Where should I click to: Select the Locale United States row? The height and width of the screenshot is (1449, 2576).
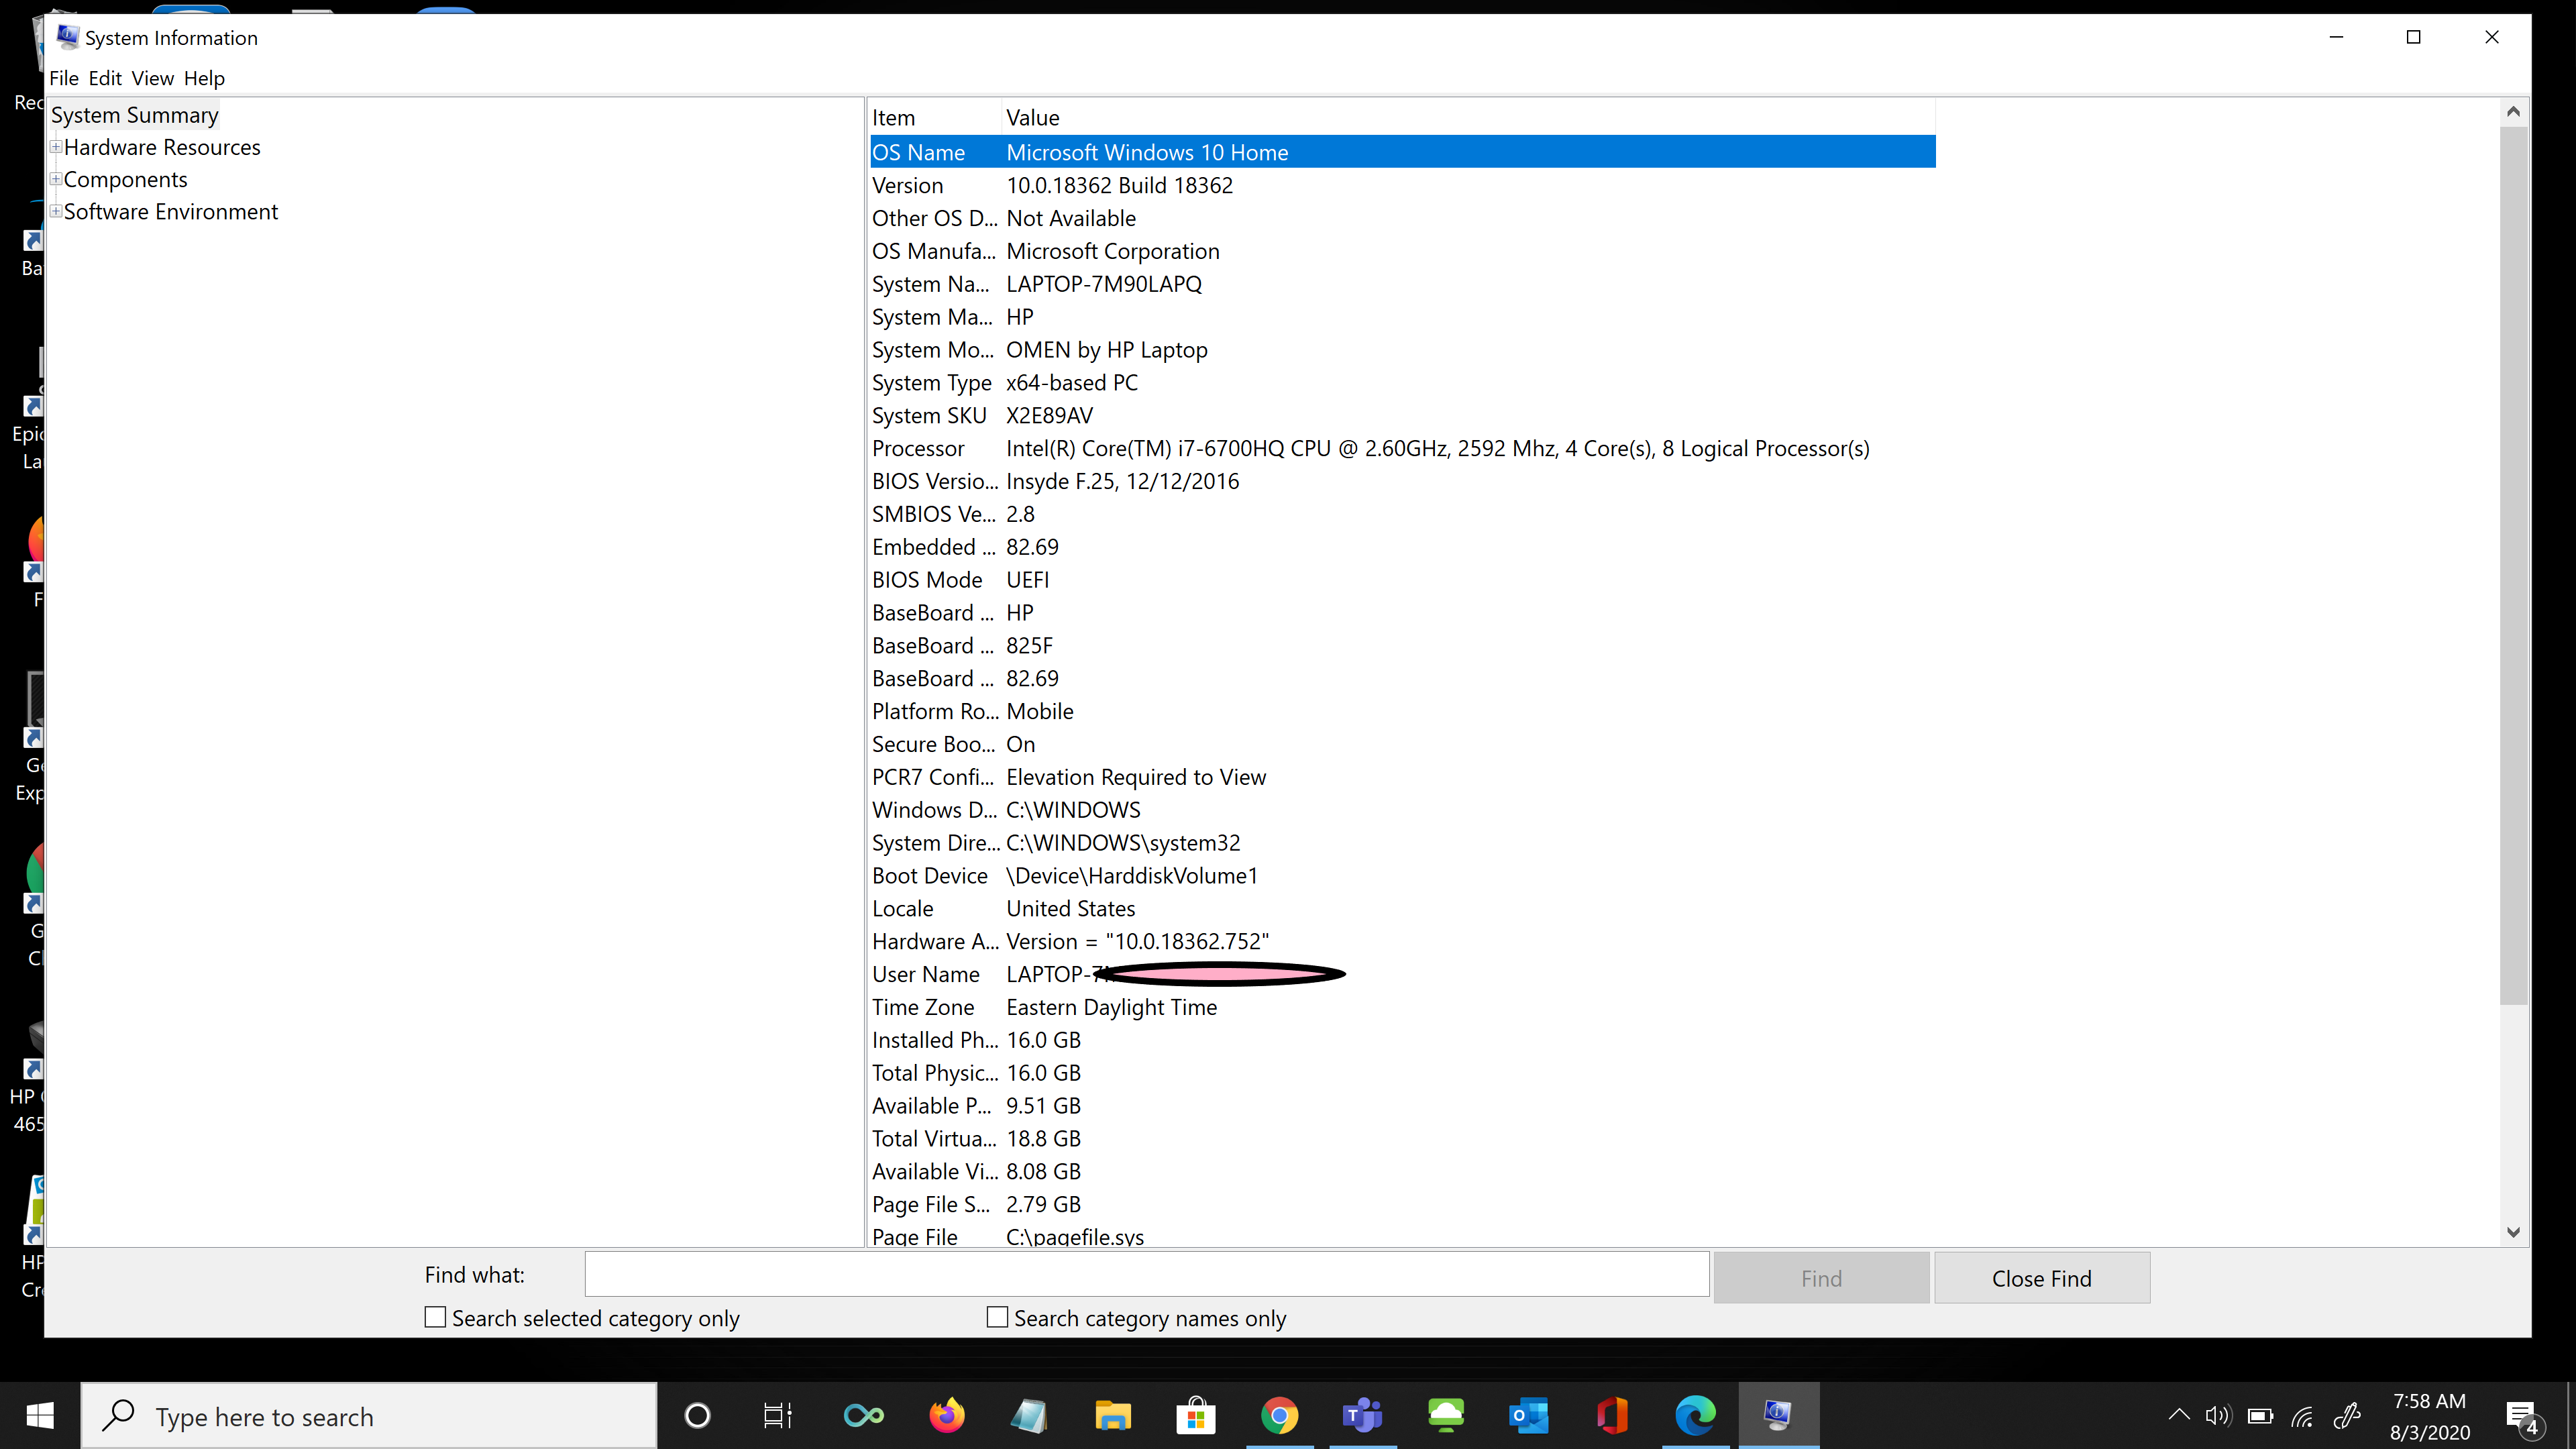coord(1402,908)
